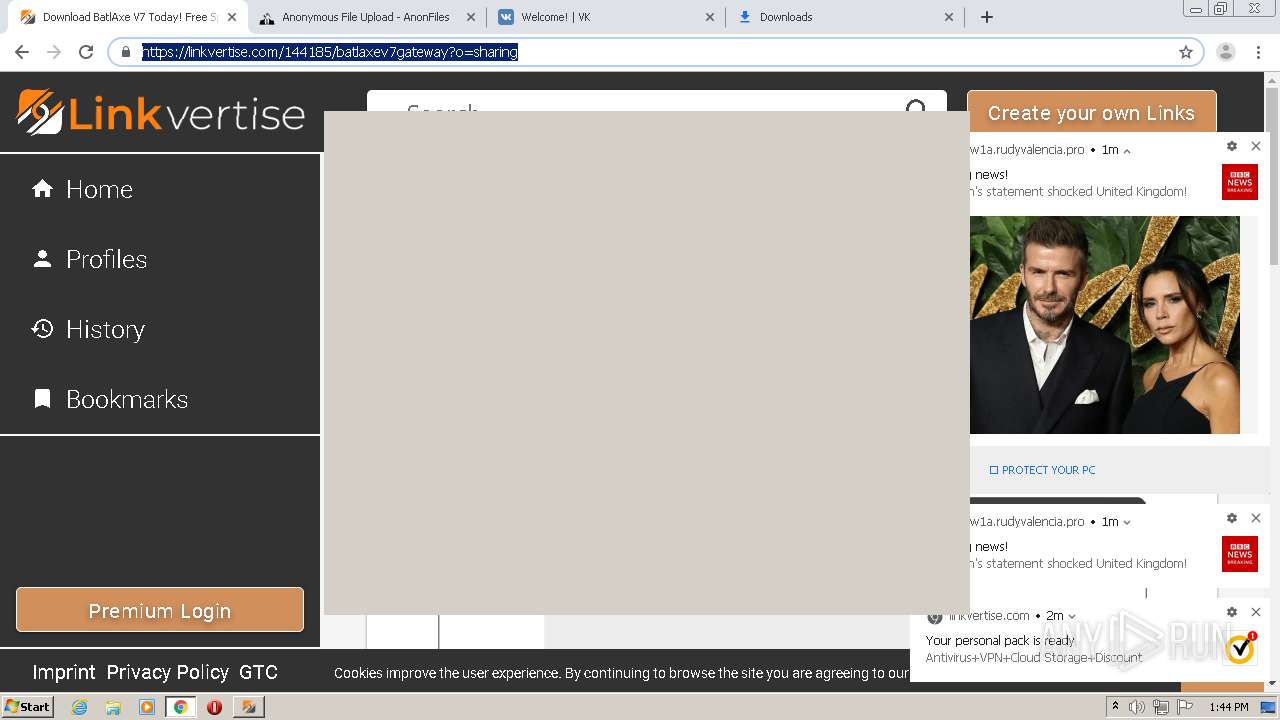Click the volume speaker tray icon

[x=1137, y=707]
